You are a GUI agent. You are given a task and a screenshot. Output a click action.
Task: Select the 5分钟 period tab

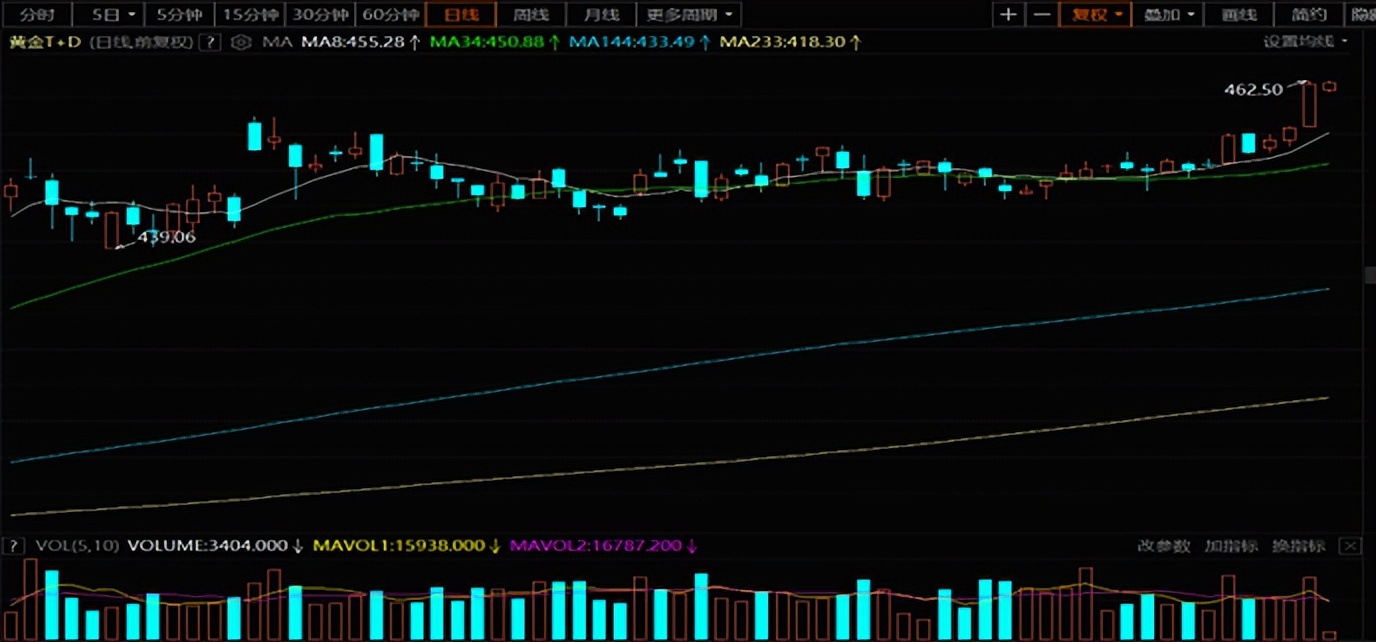click(179, 15)
